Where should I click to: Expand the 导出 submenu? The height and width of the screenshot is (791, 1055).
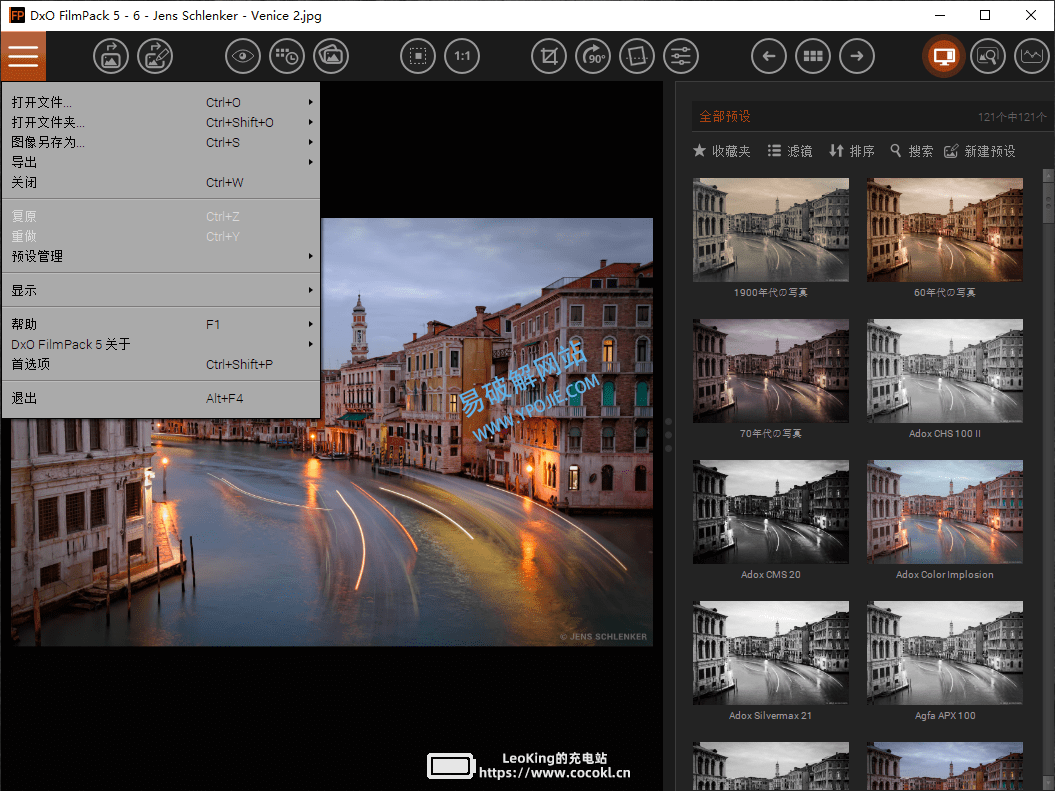click(161, 162)
